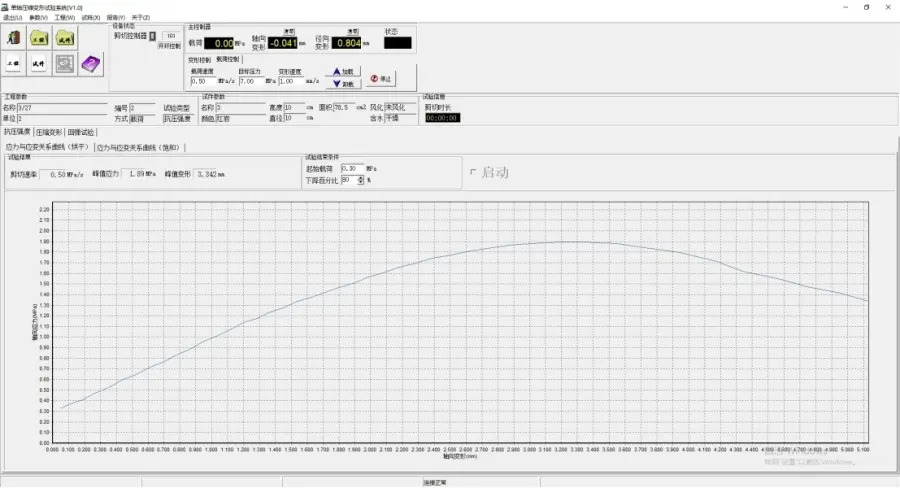Click the 开环控制 button
Screen dimensions: 900x488
click(169, 46)
